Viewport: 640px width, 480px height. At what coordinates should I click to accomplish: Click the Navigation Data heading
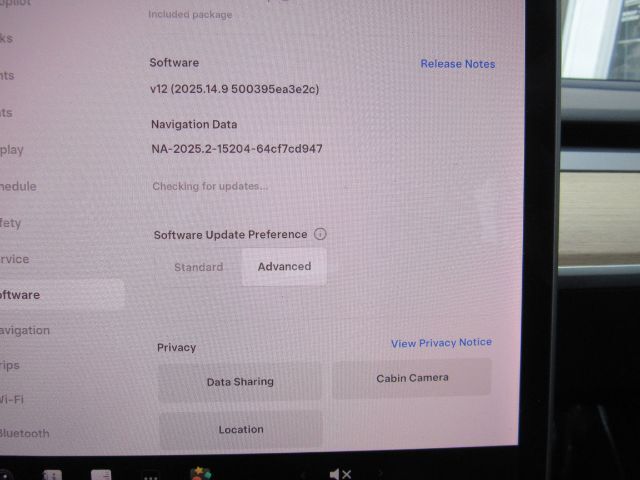coord(194,124)
